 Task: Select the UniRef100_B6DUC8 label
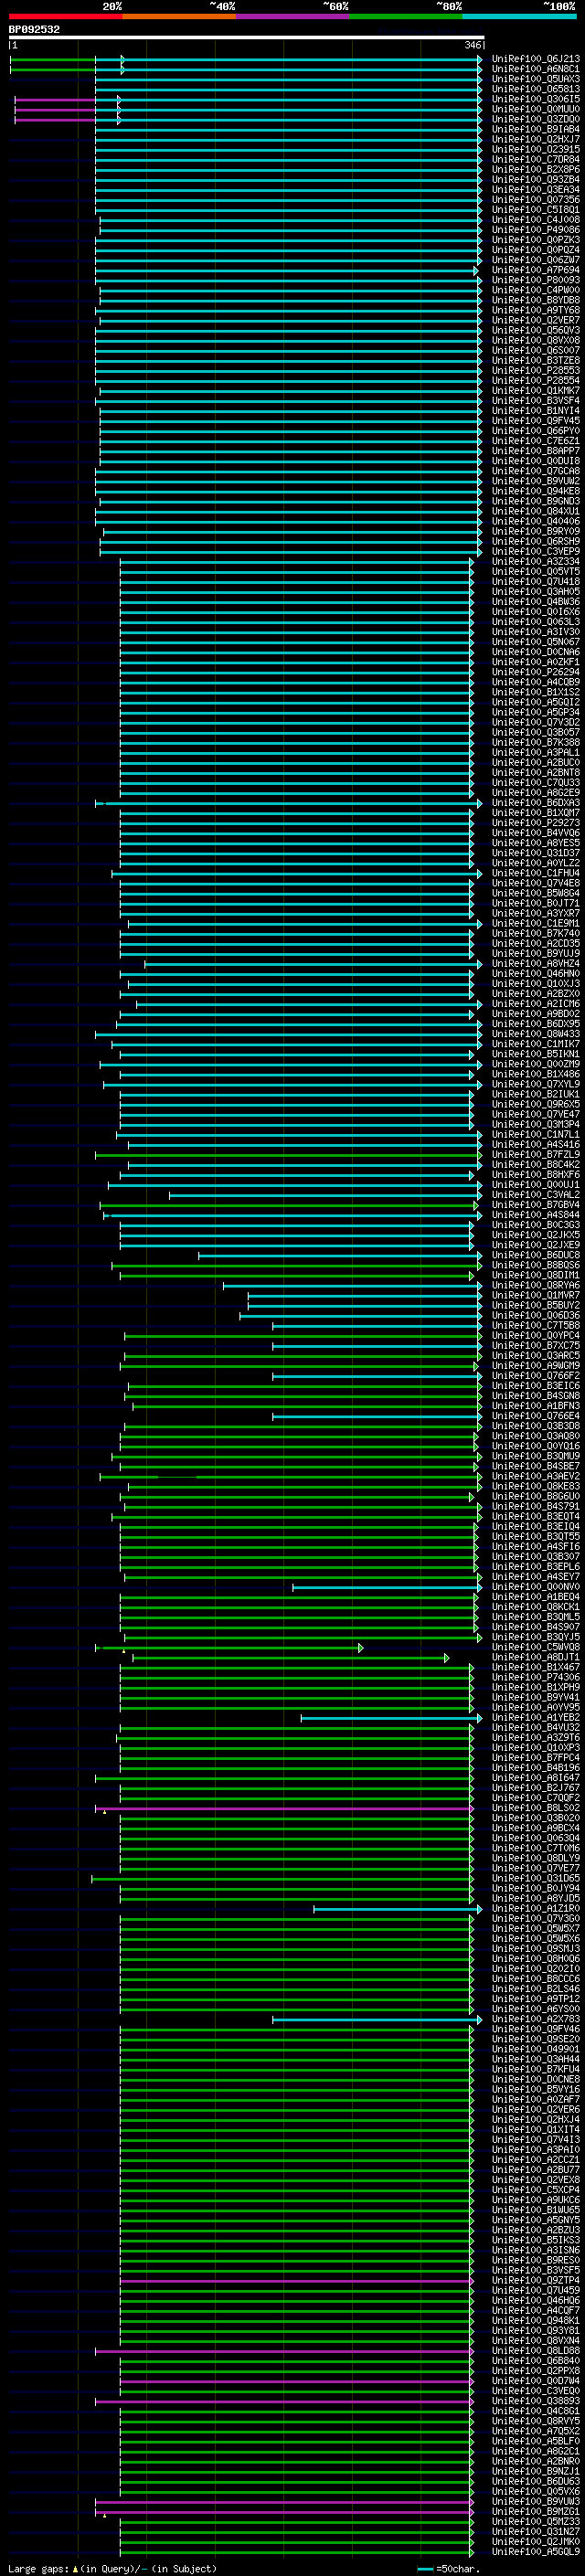pos(535,1255)
